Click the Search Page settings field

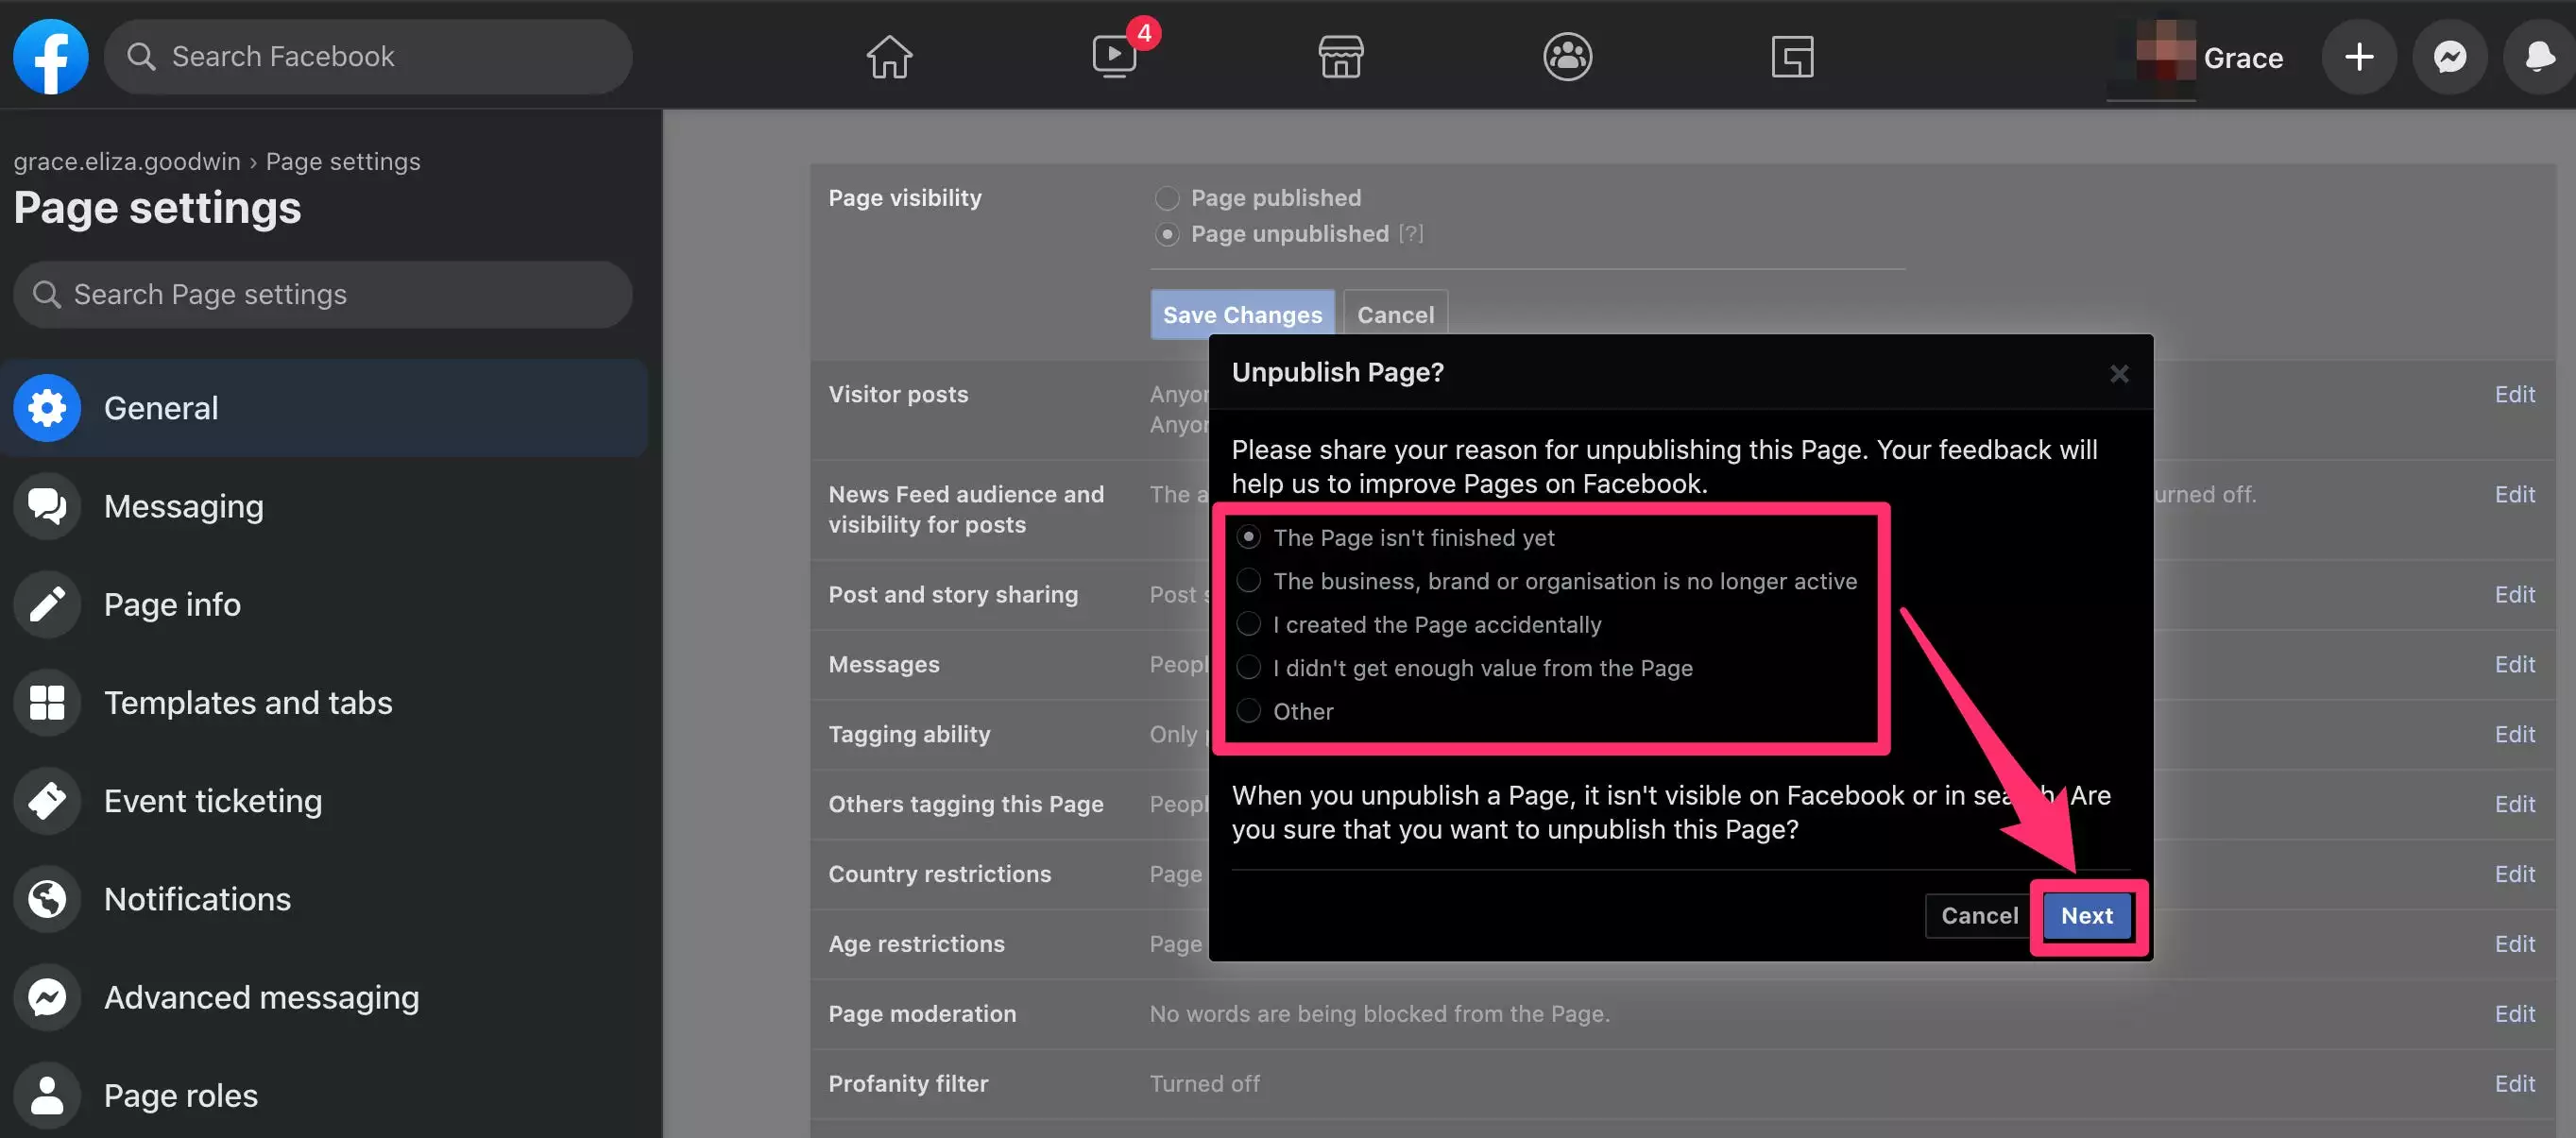322,294
